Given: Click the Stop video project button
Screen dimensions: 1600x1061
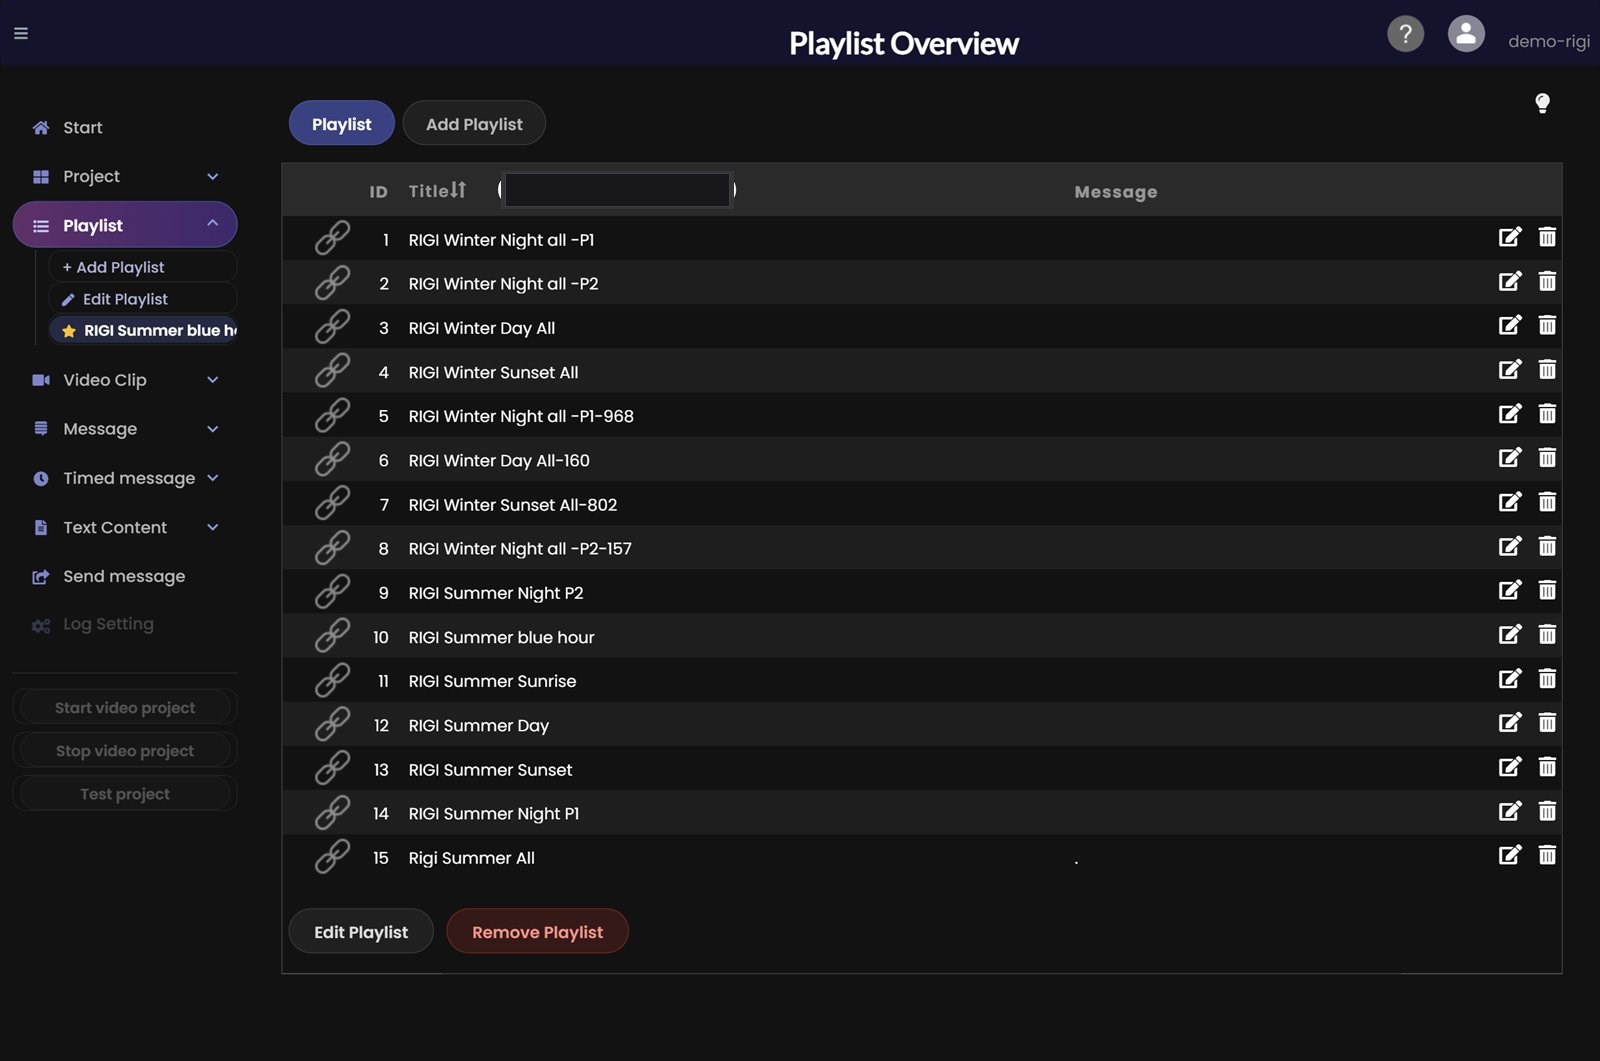Looking at the screenshot, I should coord(125,750).
